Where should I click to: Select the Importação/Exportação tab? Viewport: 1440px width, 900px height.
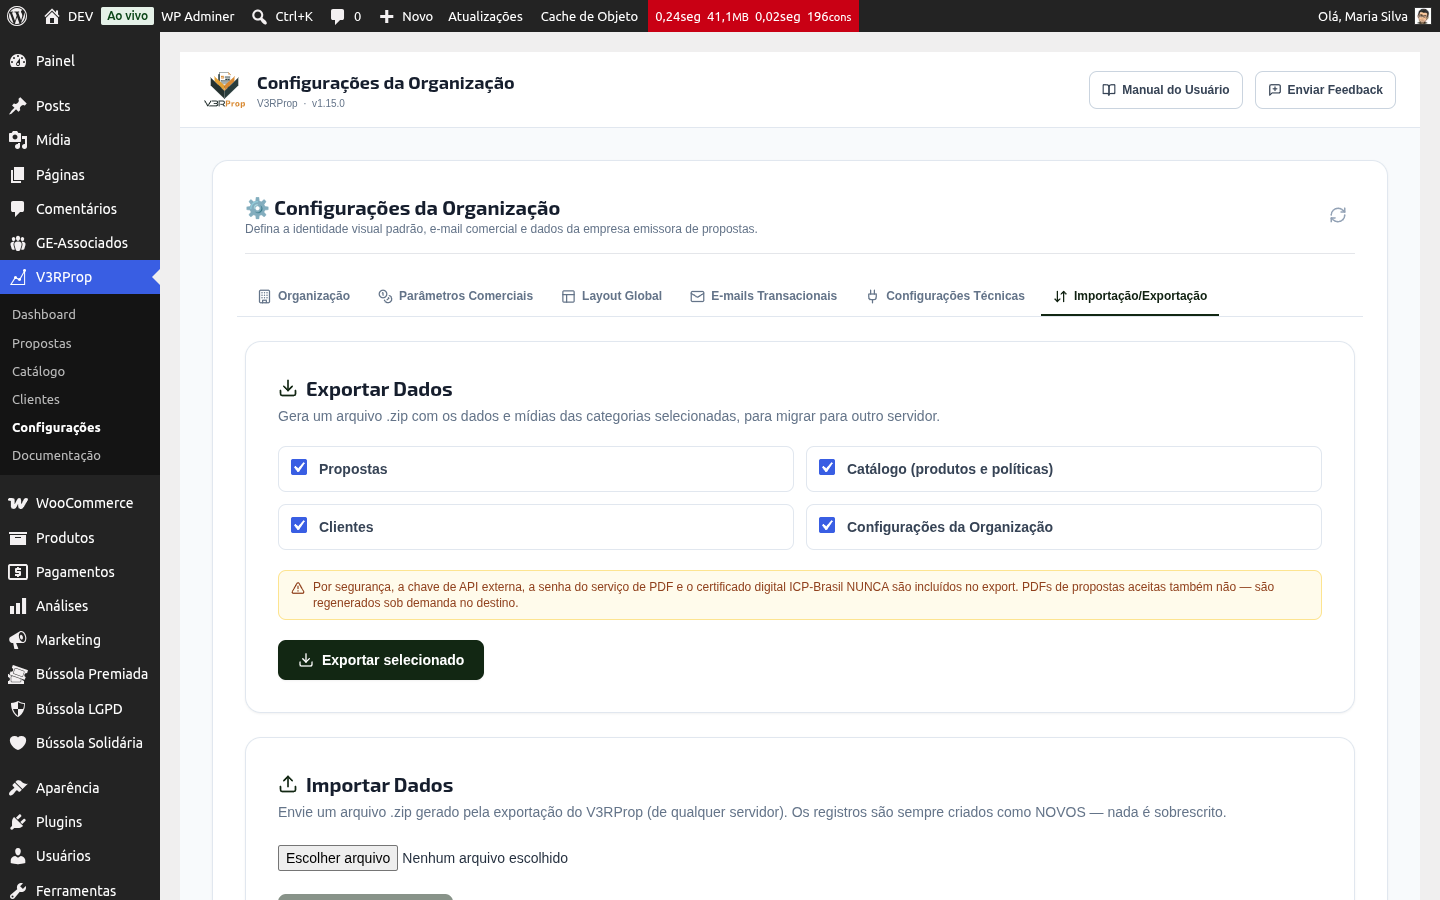point(1130,296)
